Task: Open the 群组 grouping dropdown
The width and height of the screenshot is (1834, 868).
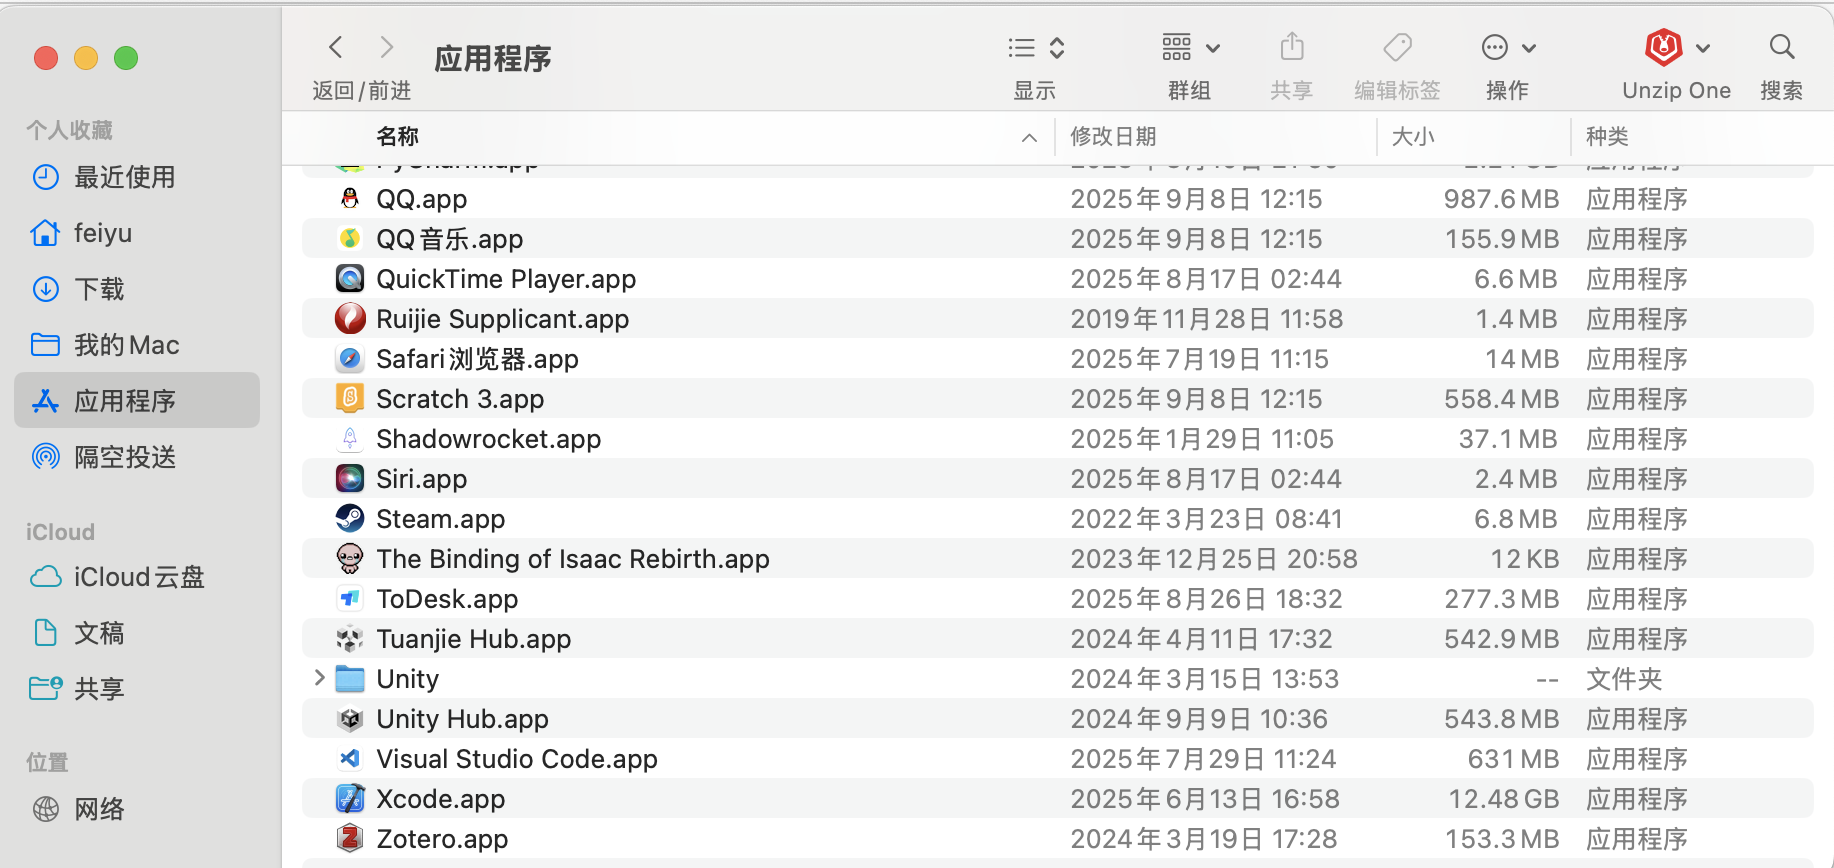Action: [x=1190, y=47]
